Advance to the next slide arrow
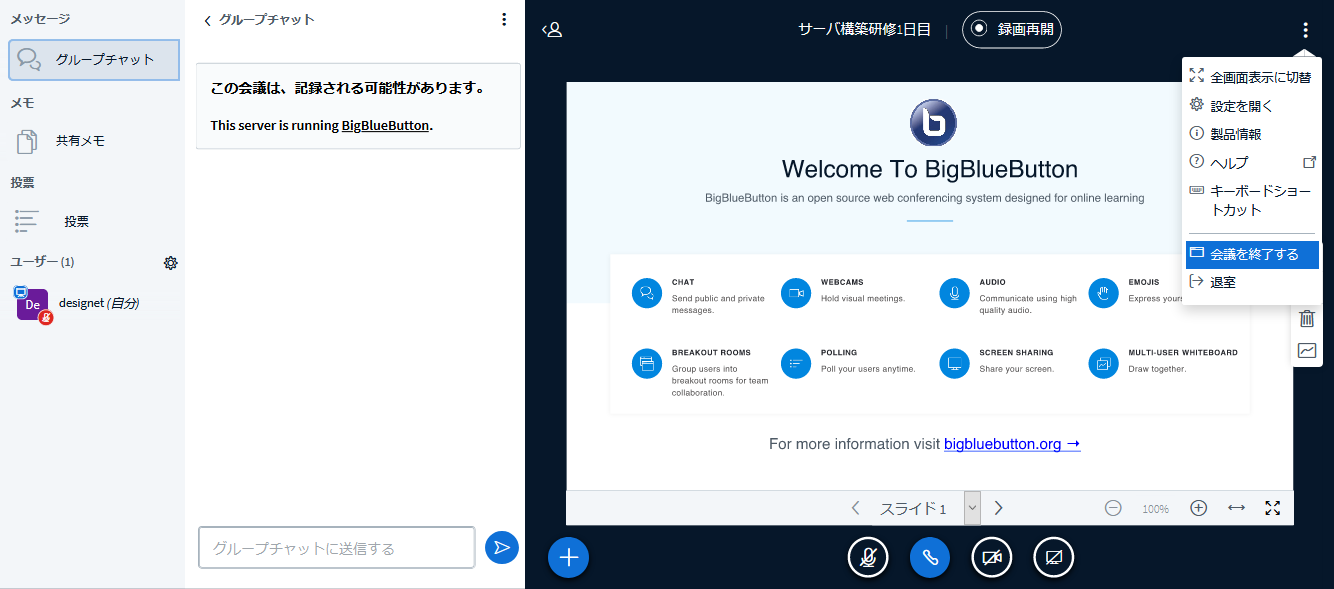This screenshot has width=1334, height=589. tap(998, 508)
